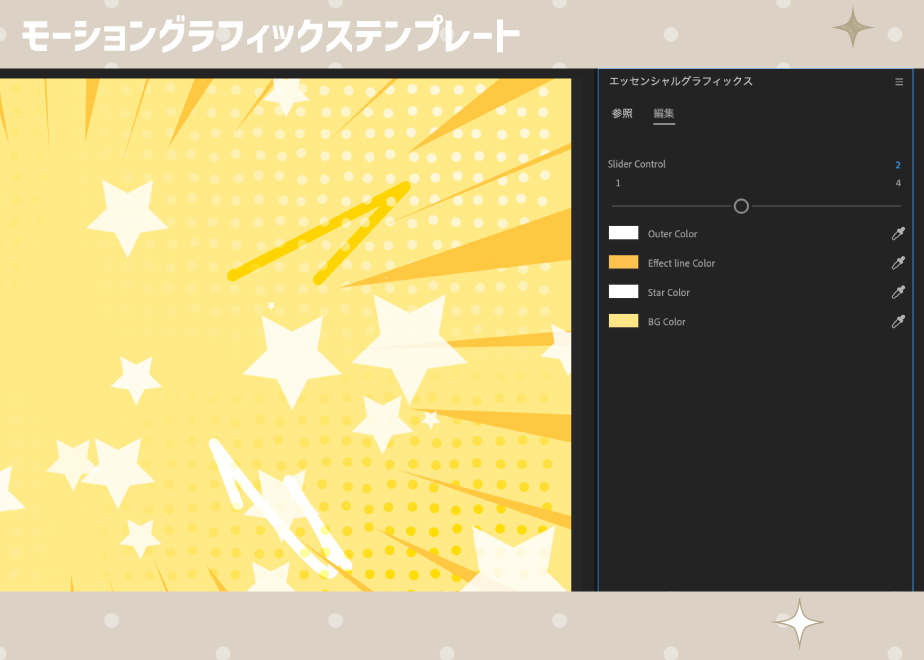
Task: Pick Outer Color with its eyedropper
Action: click(x=898, y=233)
